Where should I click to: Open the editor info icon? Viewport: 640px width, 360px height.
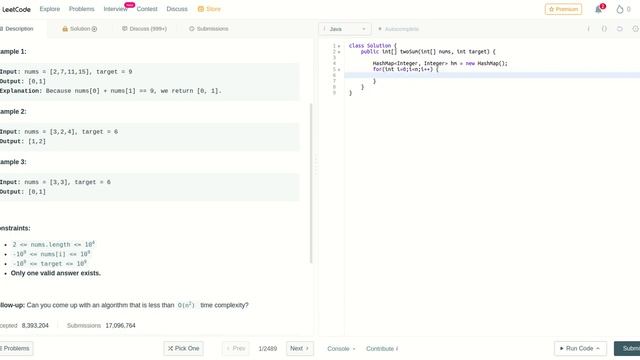(x=588, y=29)
